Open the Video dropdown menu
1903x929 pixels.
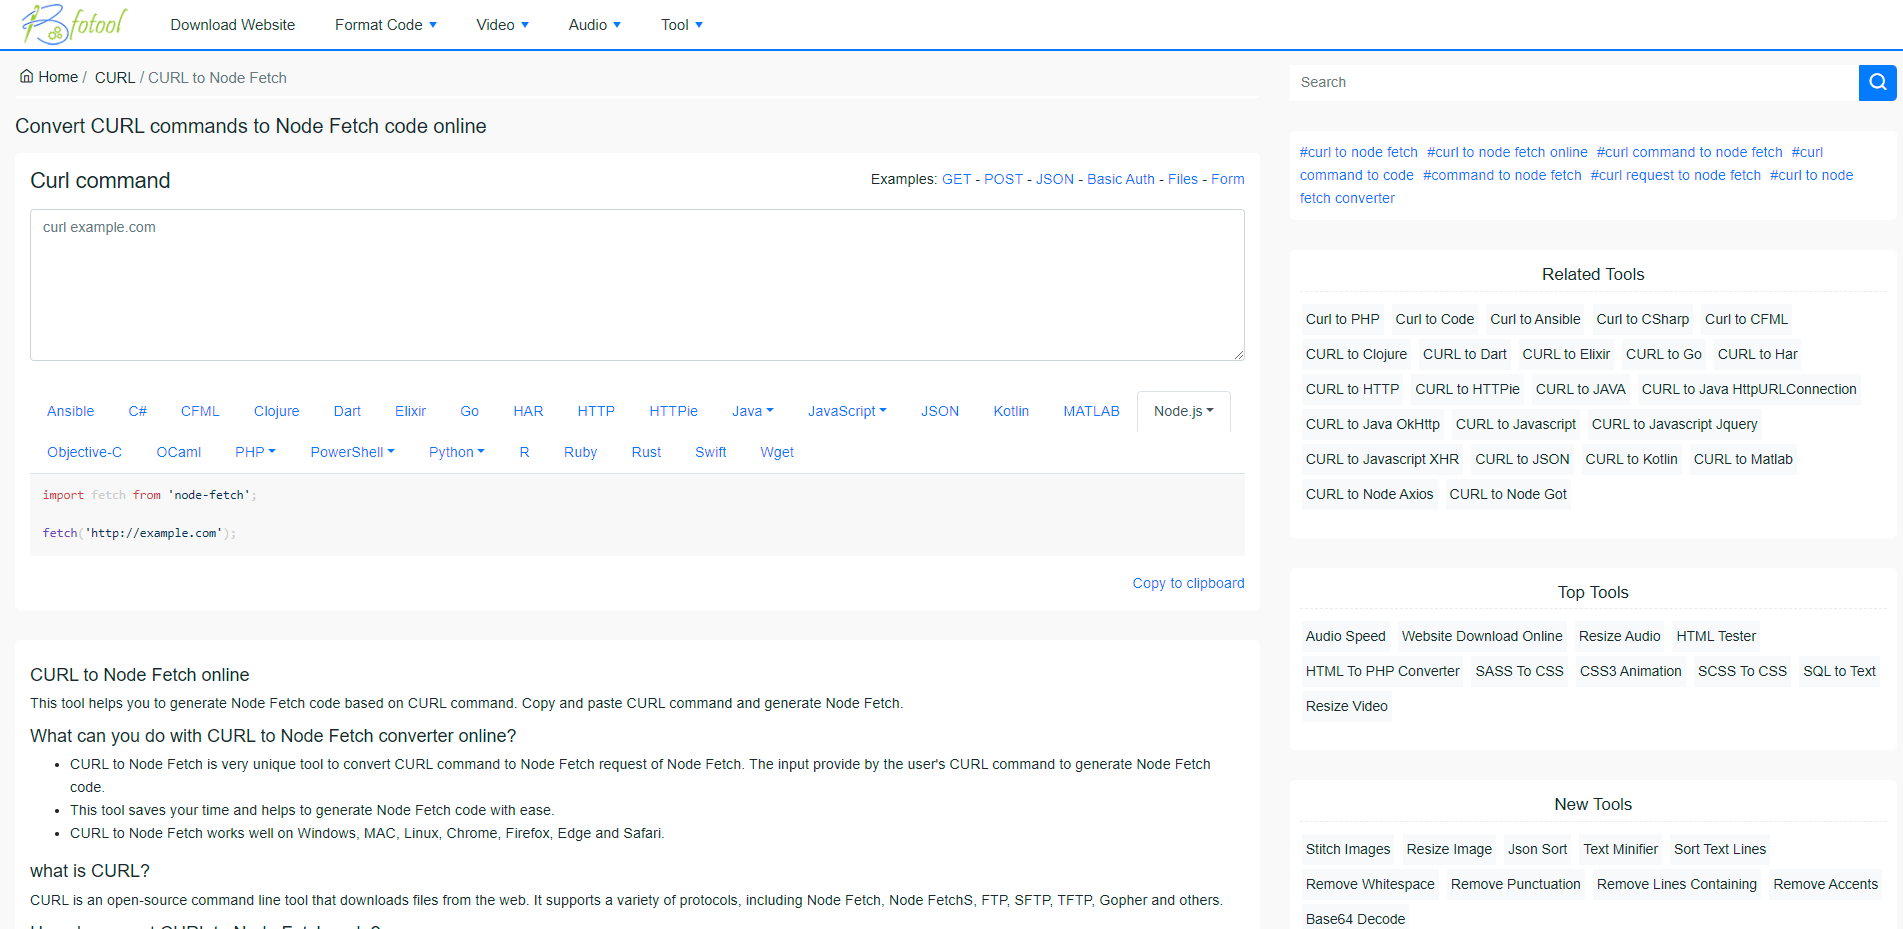click(502, 25)
